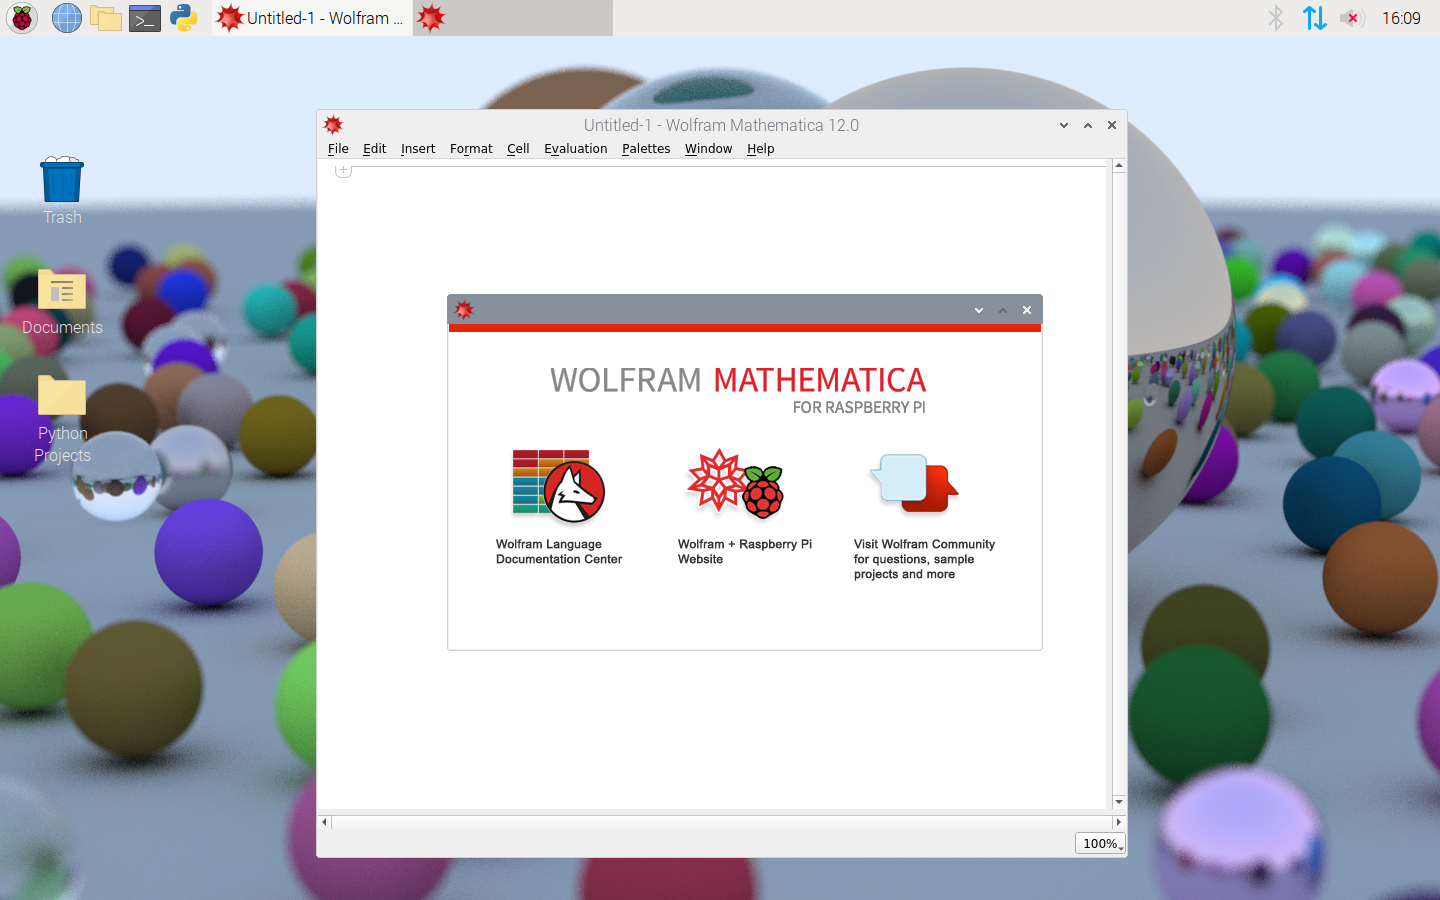Select the Documents desktop folder
This screenshot has width=1440, height=900.
tap(62, 302)
